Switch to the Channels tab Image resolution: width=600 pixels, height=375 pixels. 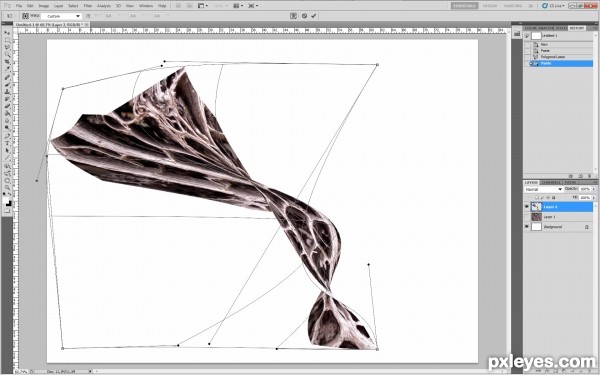pyautogui.click(x=551, y=183)
